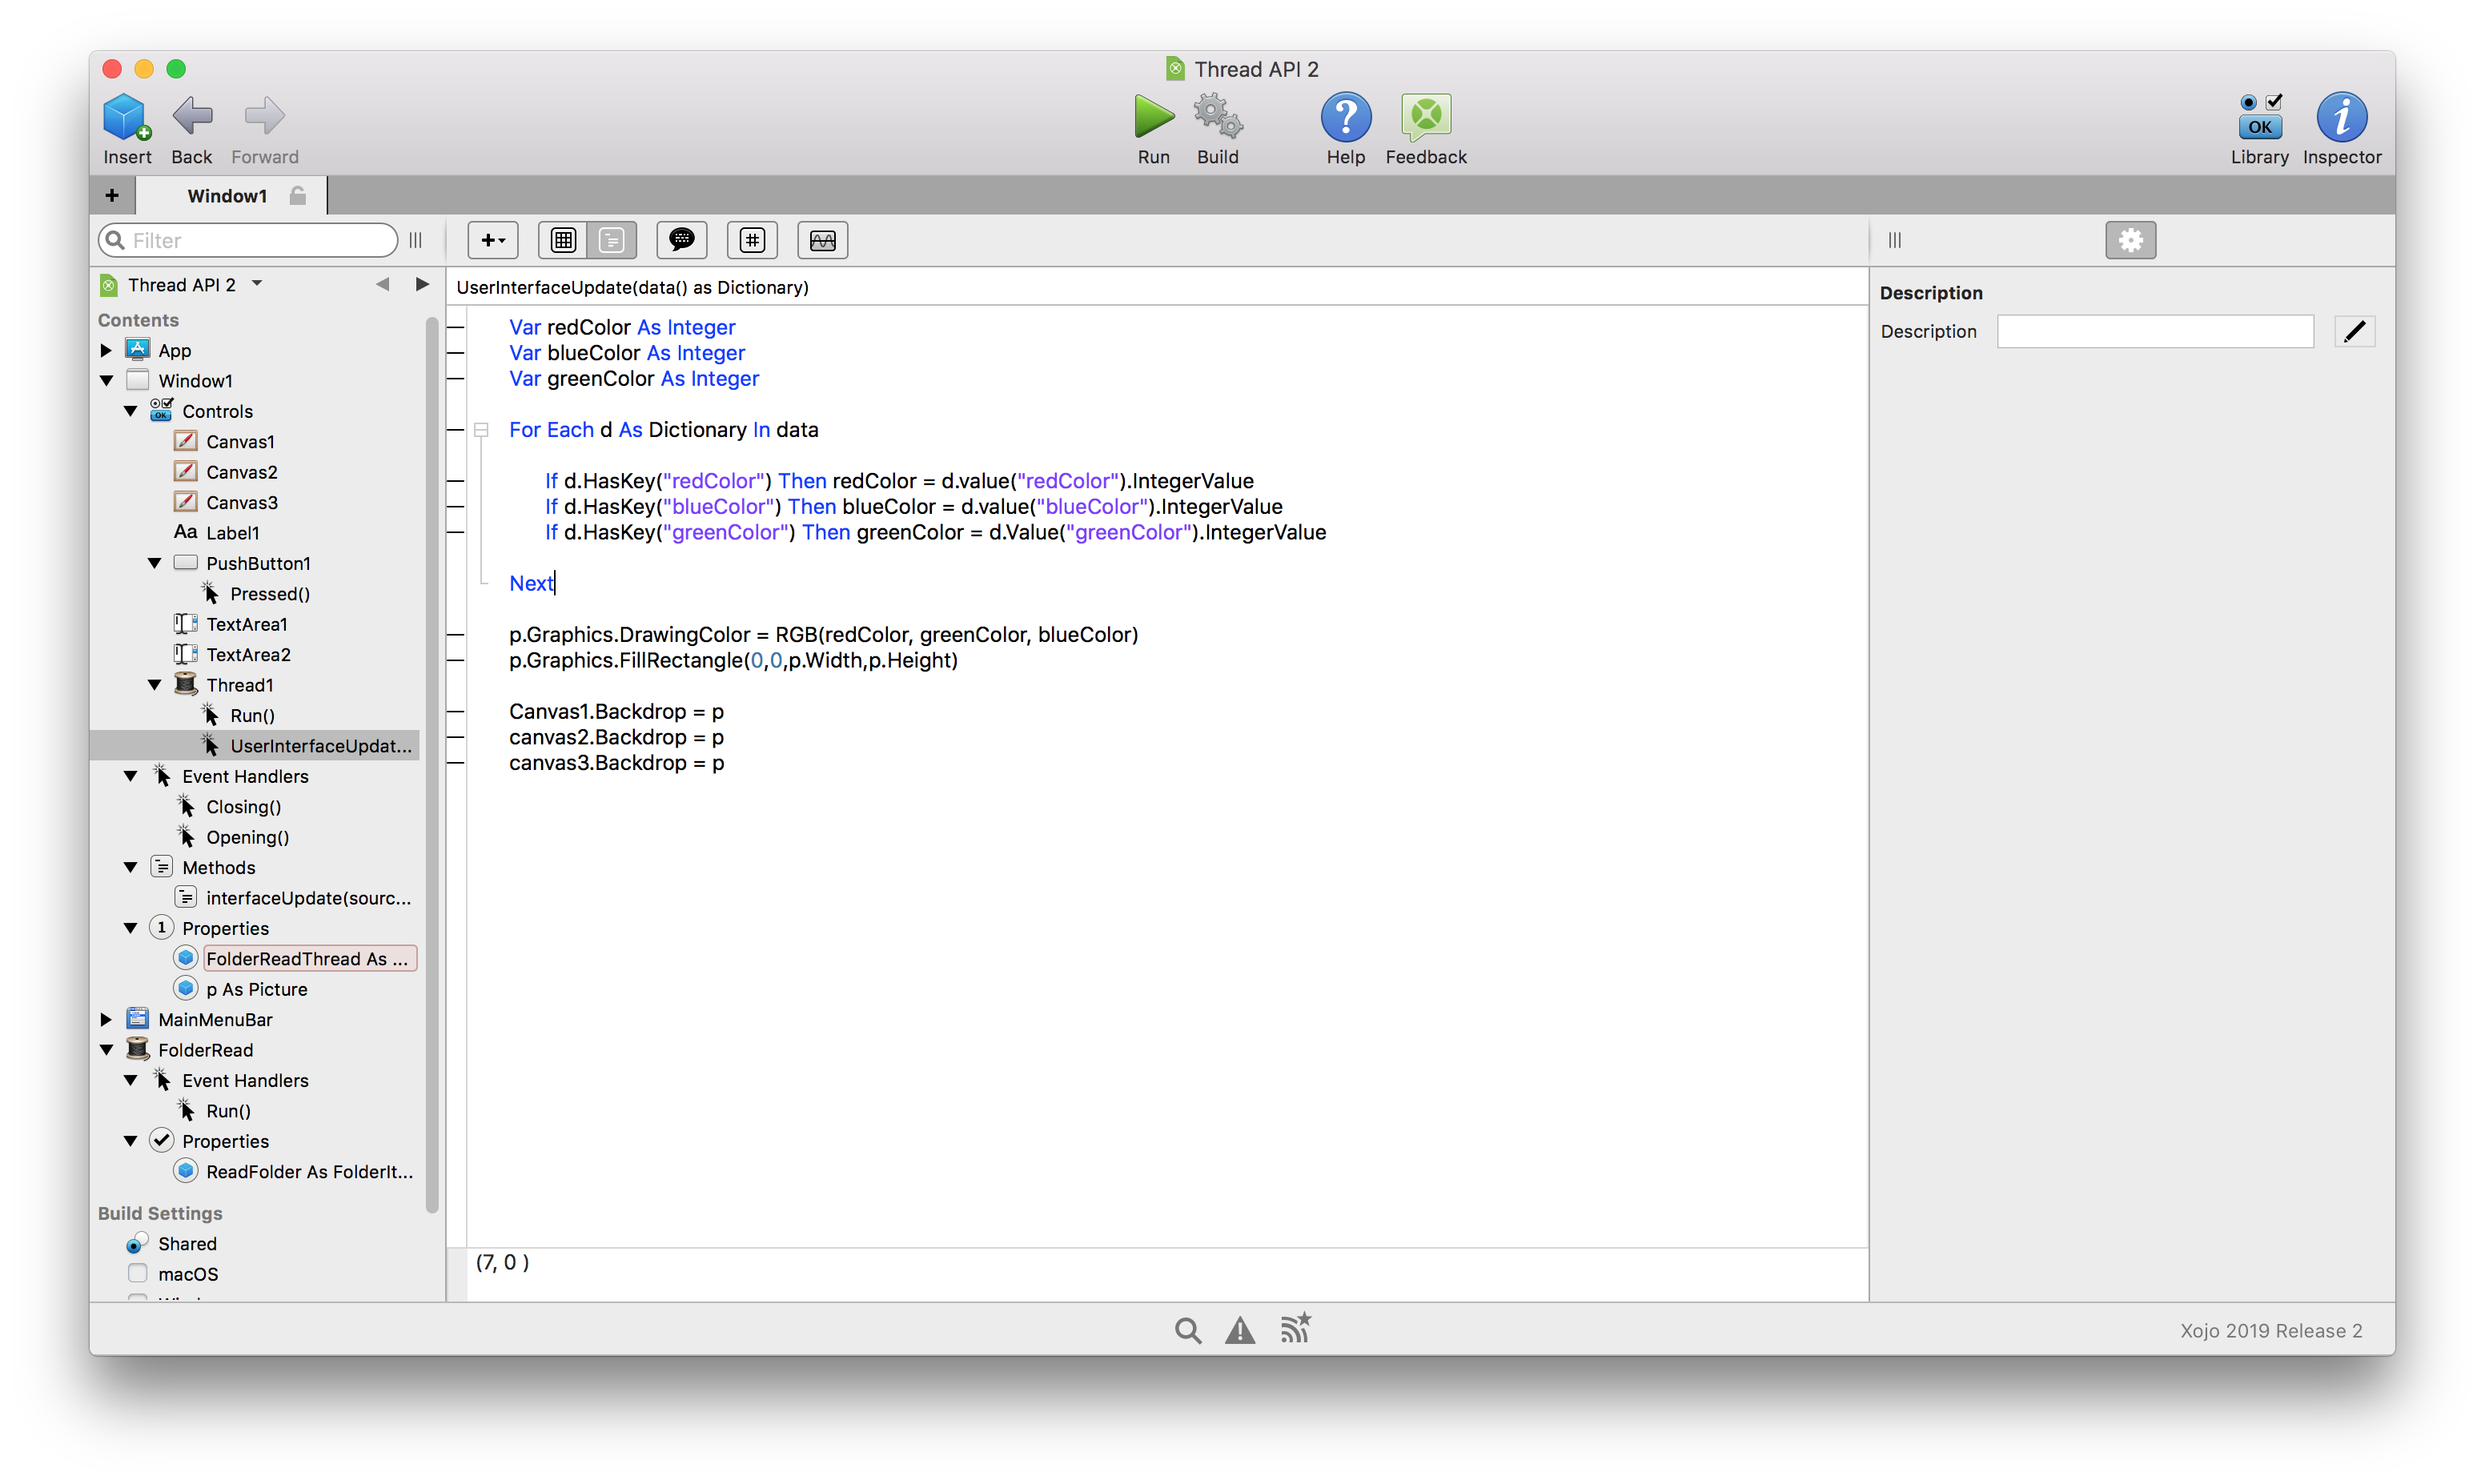Click the navigator vertical scrollbar
The height and width of the screenshot is (1484, 2485).
(432, 765)
